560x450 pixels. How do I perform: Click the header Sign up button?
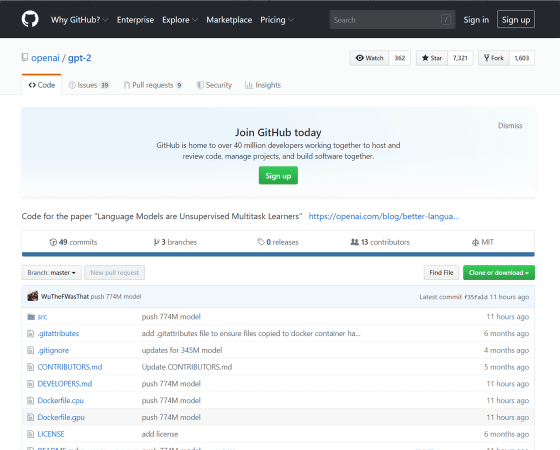click(x=516, y=20)
